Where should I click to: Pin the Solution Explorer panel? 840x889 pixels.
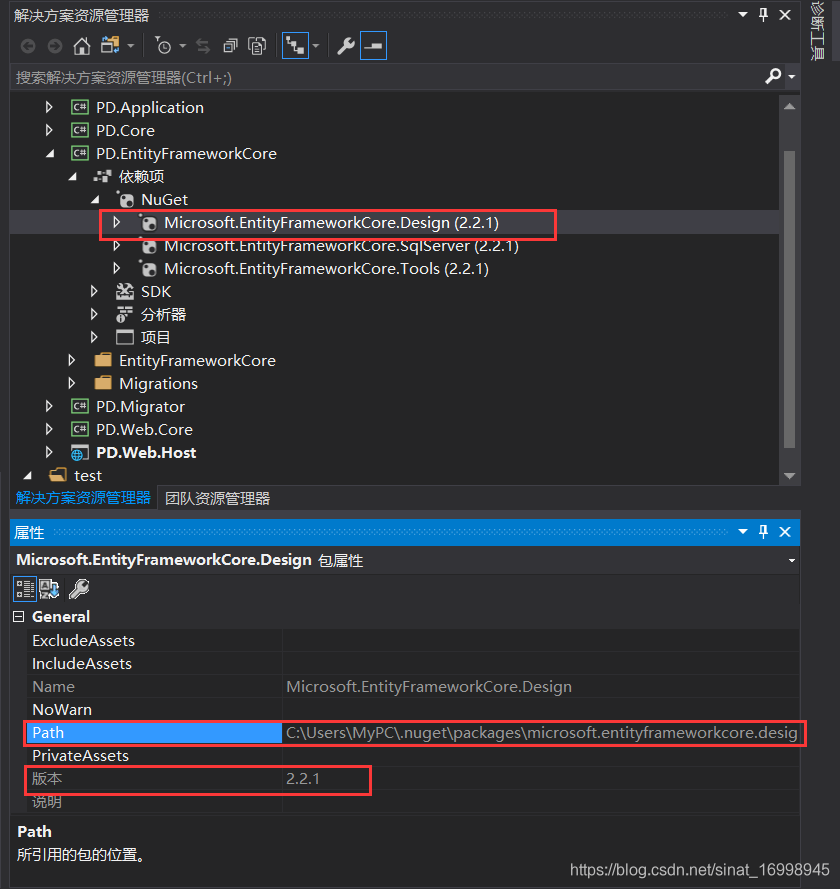click(763, 15)
